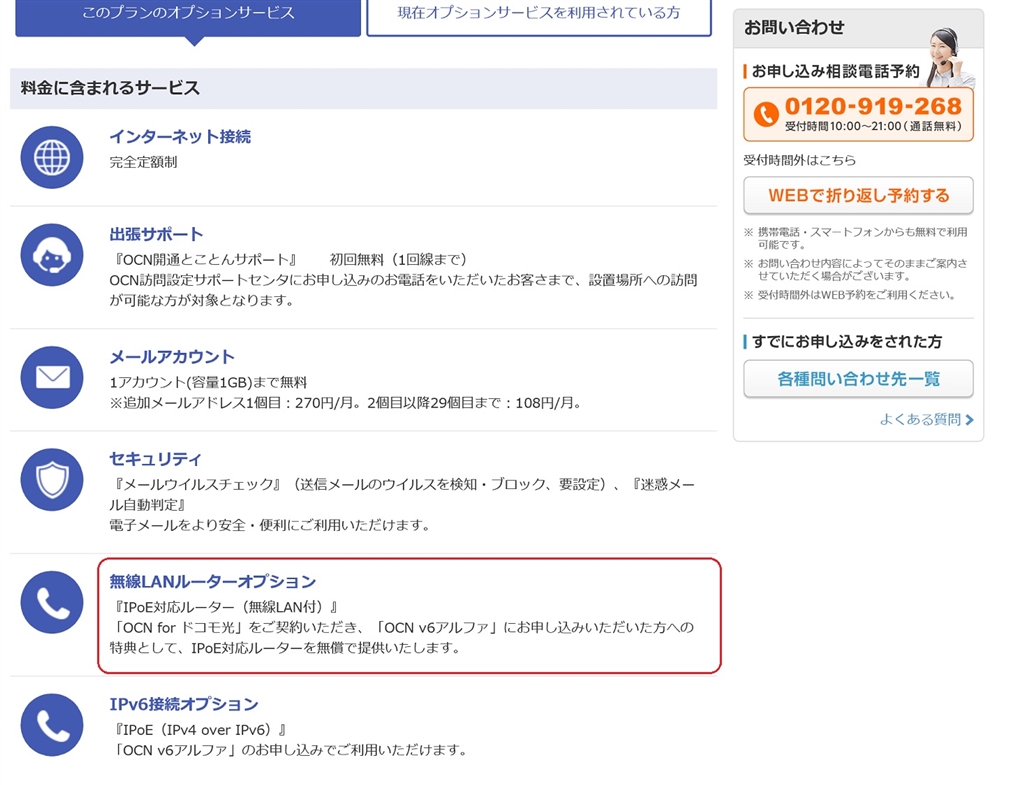Click the phone icon beside 無線LANルーターオプション
The width and height of the screenshot is (1024, 785).
pyautogui.click(x=52, y=602)
